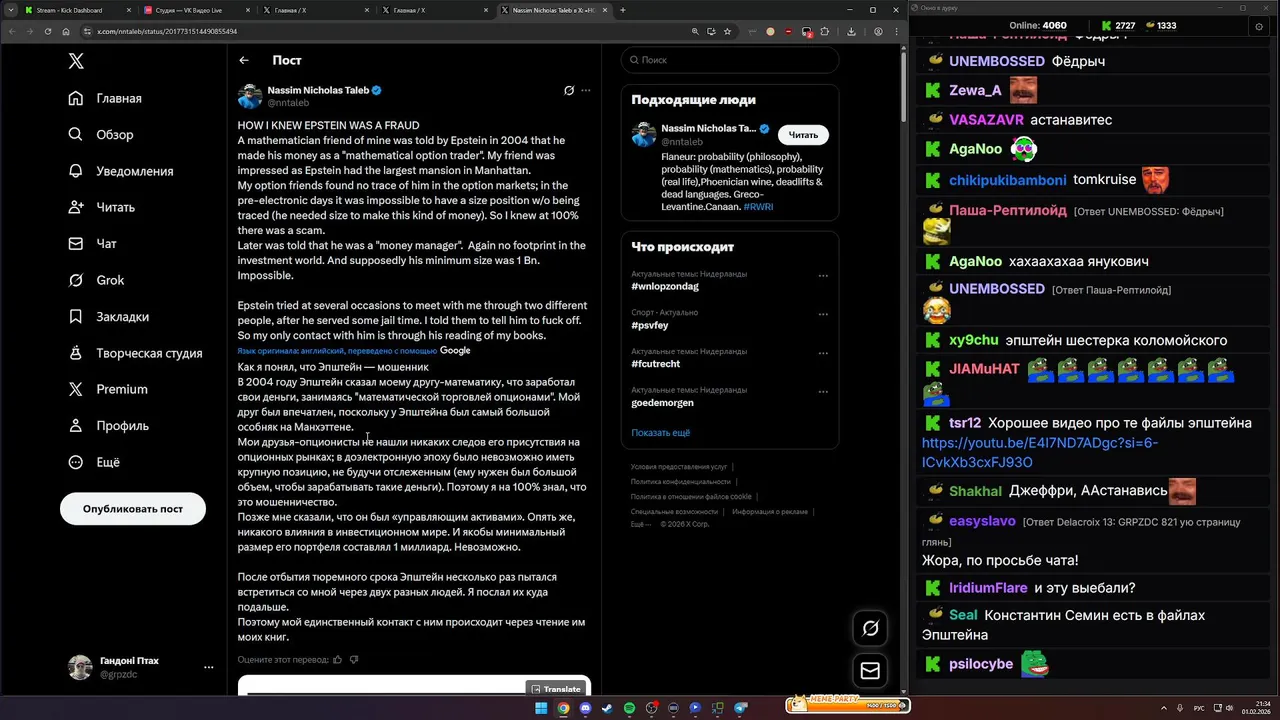1280x720 pixels.
Task: Open more options for #wnlopzondag trend
Action: tap(823, 276)
